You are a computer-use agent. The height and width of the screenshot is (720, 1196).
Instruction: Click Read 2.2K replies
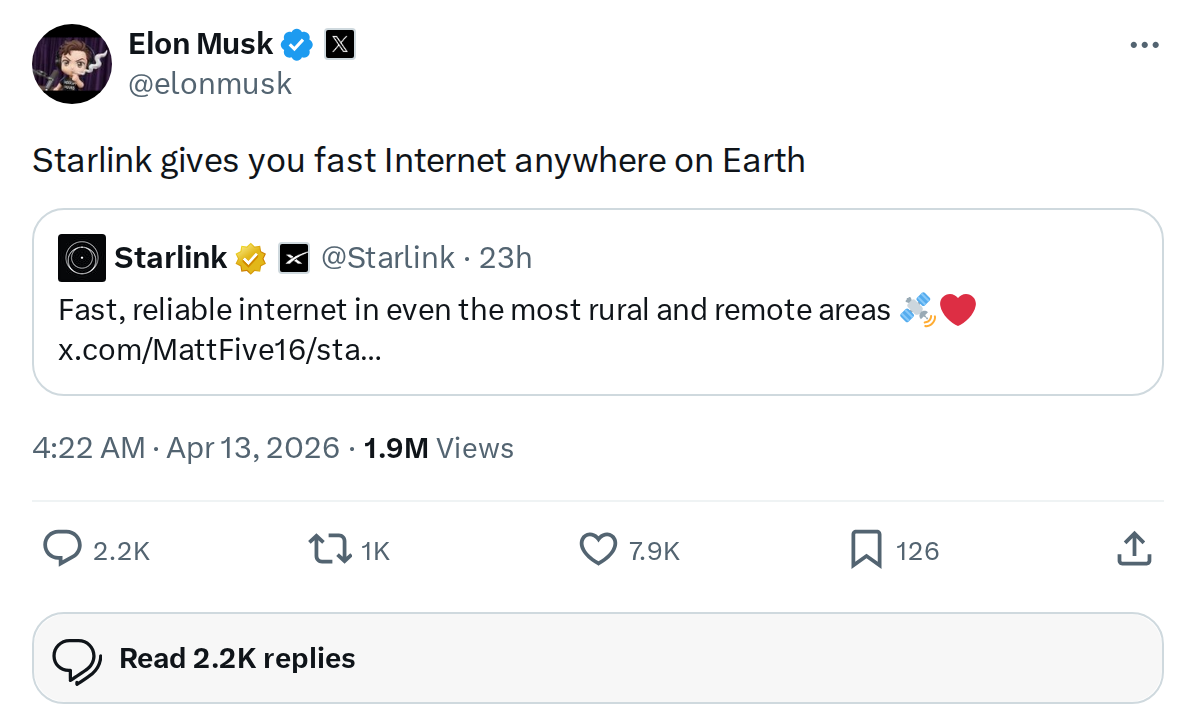tap(236, 657)
